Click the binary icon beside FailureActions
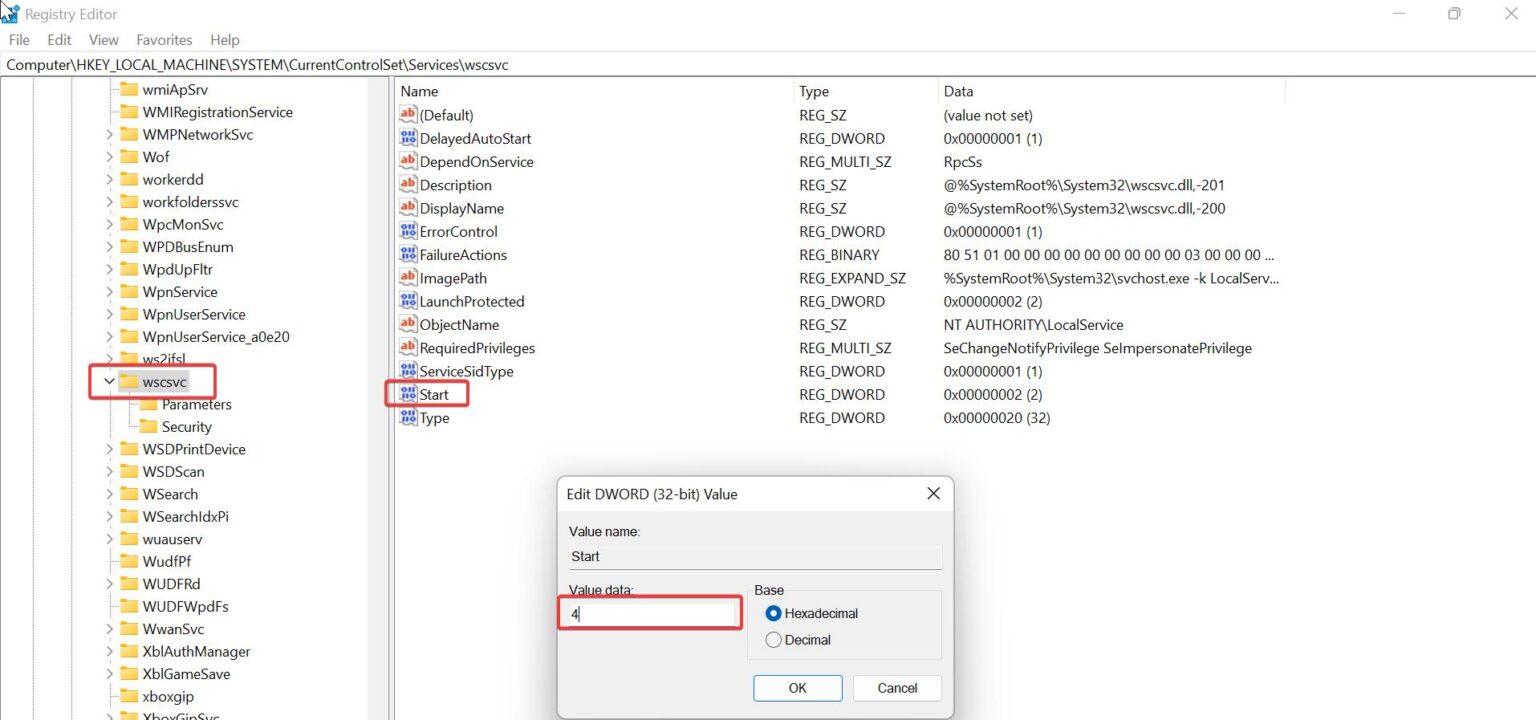The image size is (1536, 720). tap(407, 255)
